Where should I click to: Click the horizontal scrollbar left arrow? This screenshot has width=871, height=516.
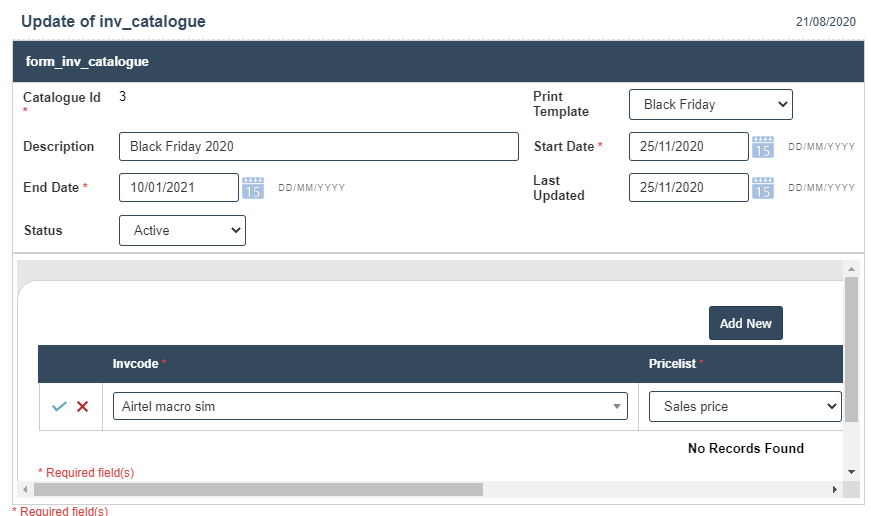[x=26, y=490]
